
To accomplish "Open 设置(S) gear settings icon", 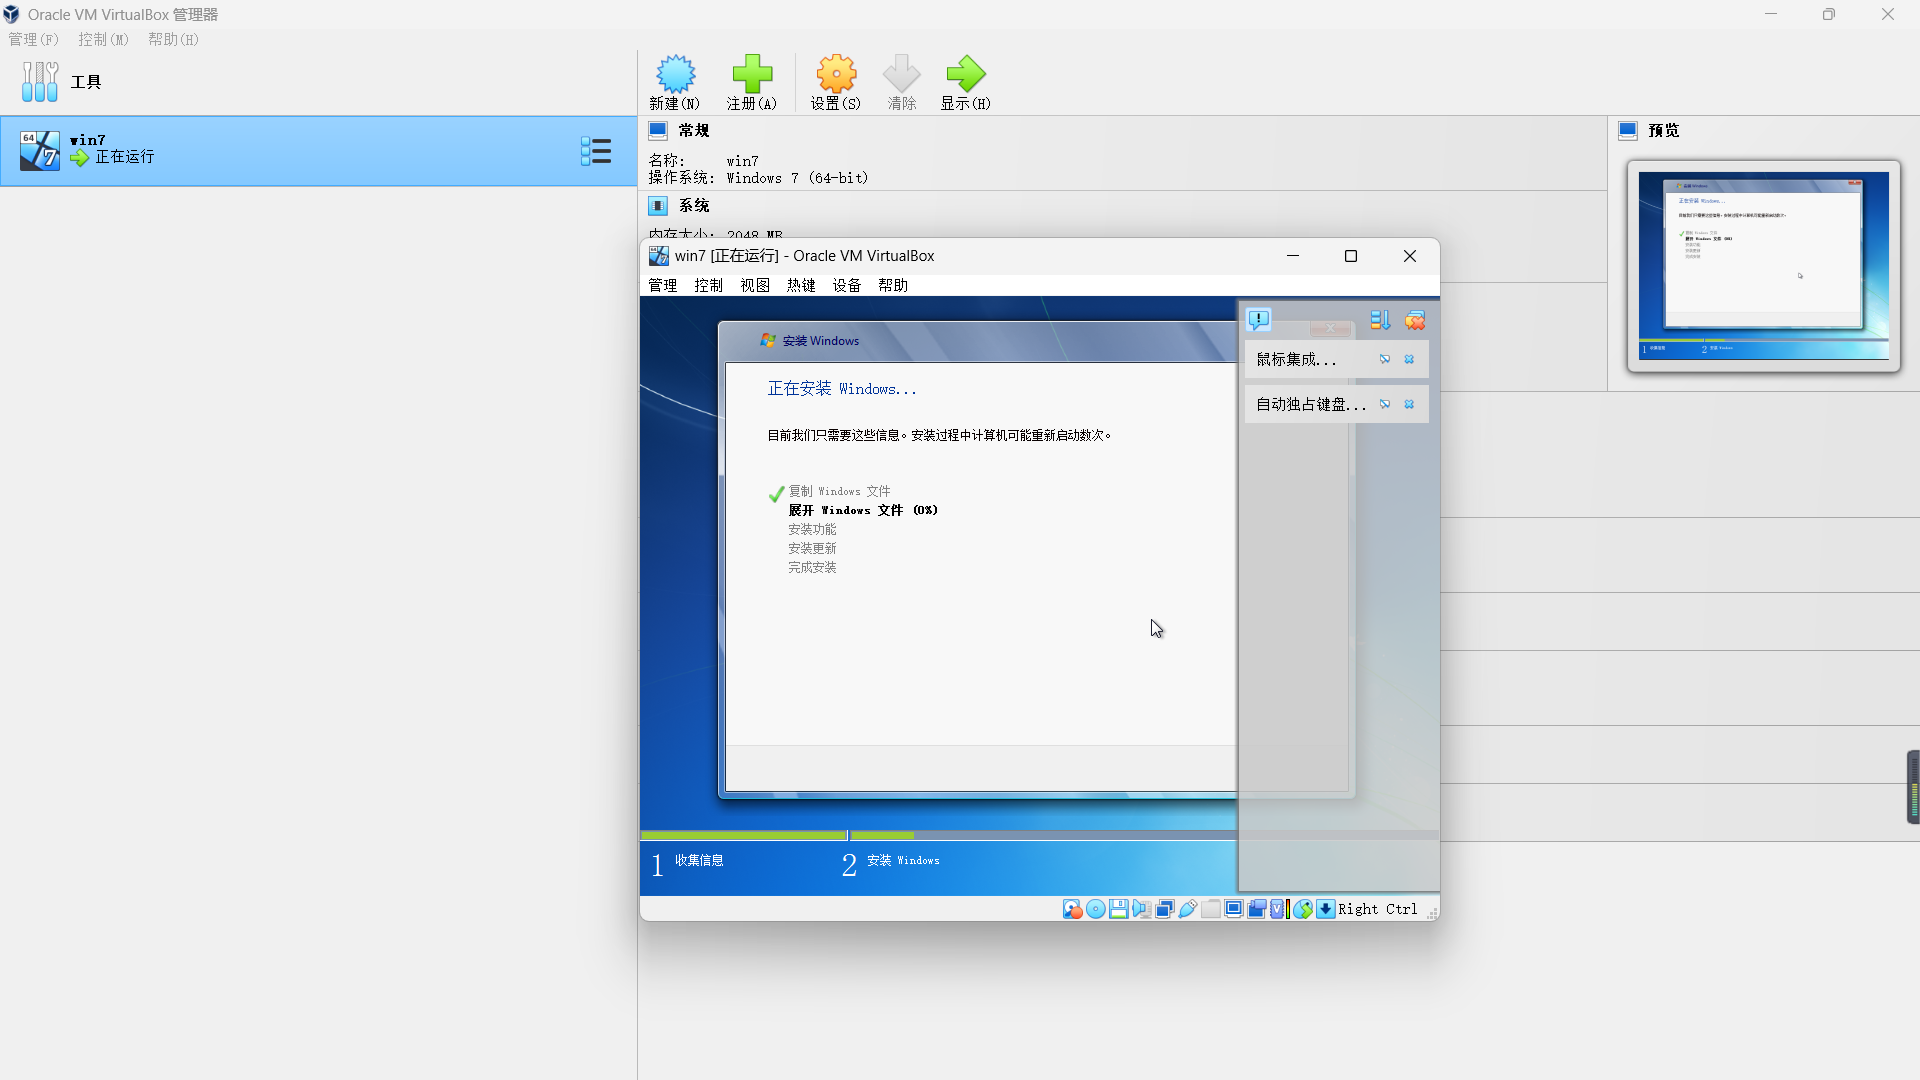I will coord(836,74).
